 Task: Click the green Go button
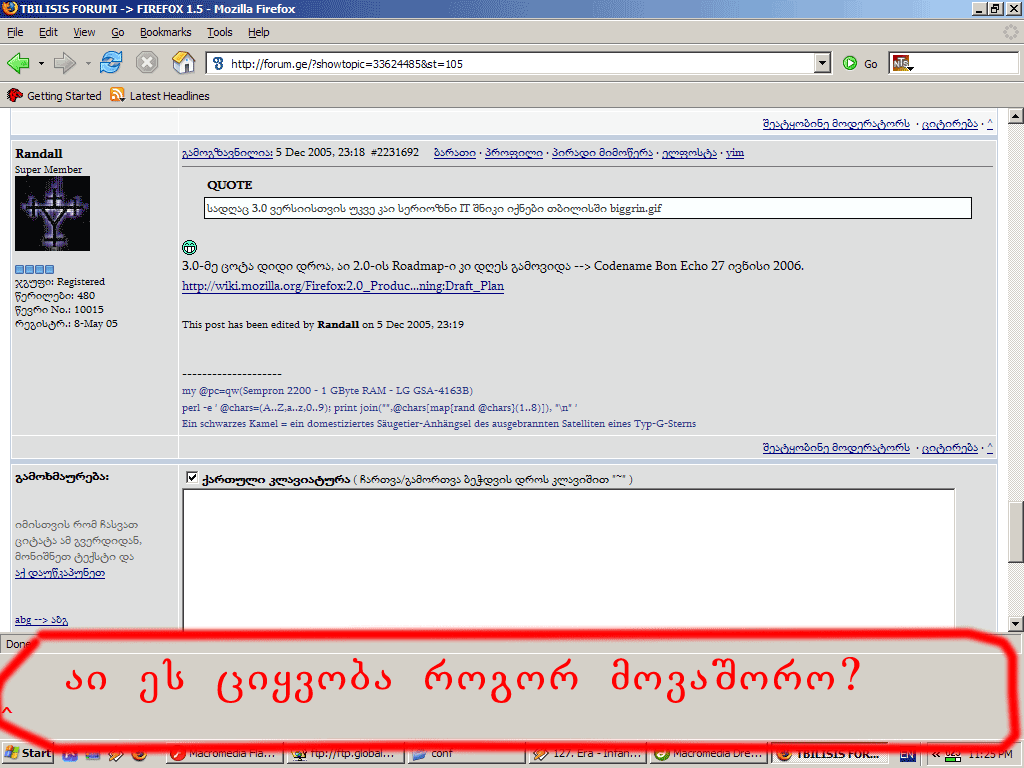[x=860, y=63]
